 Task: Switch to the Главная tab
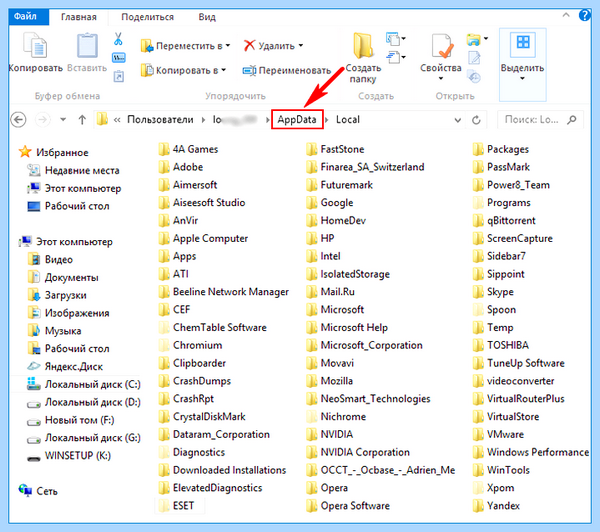[x=79, y=17]
